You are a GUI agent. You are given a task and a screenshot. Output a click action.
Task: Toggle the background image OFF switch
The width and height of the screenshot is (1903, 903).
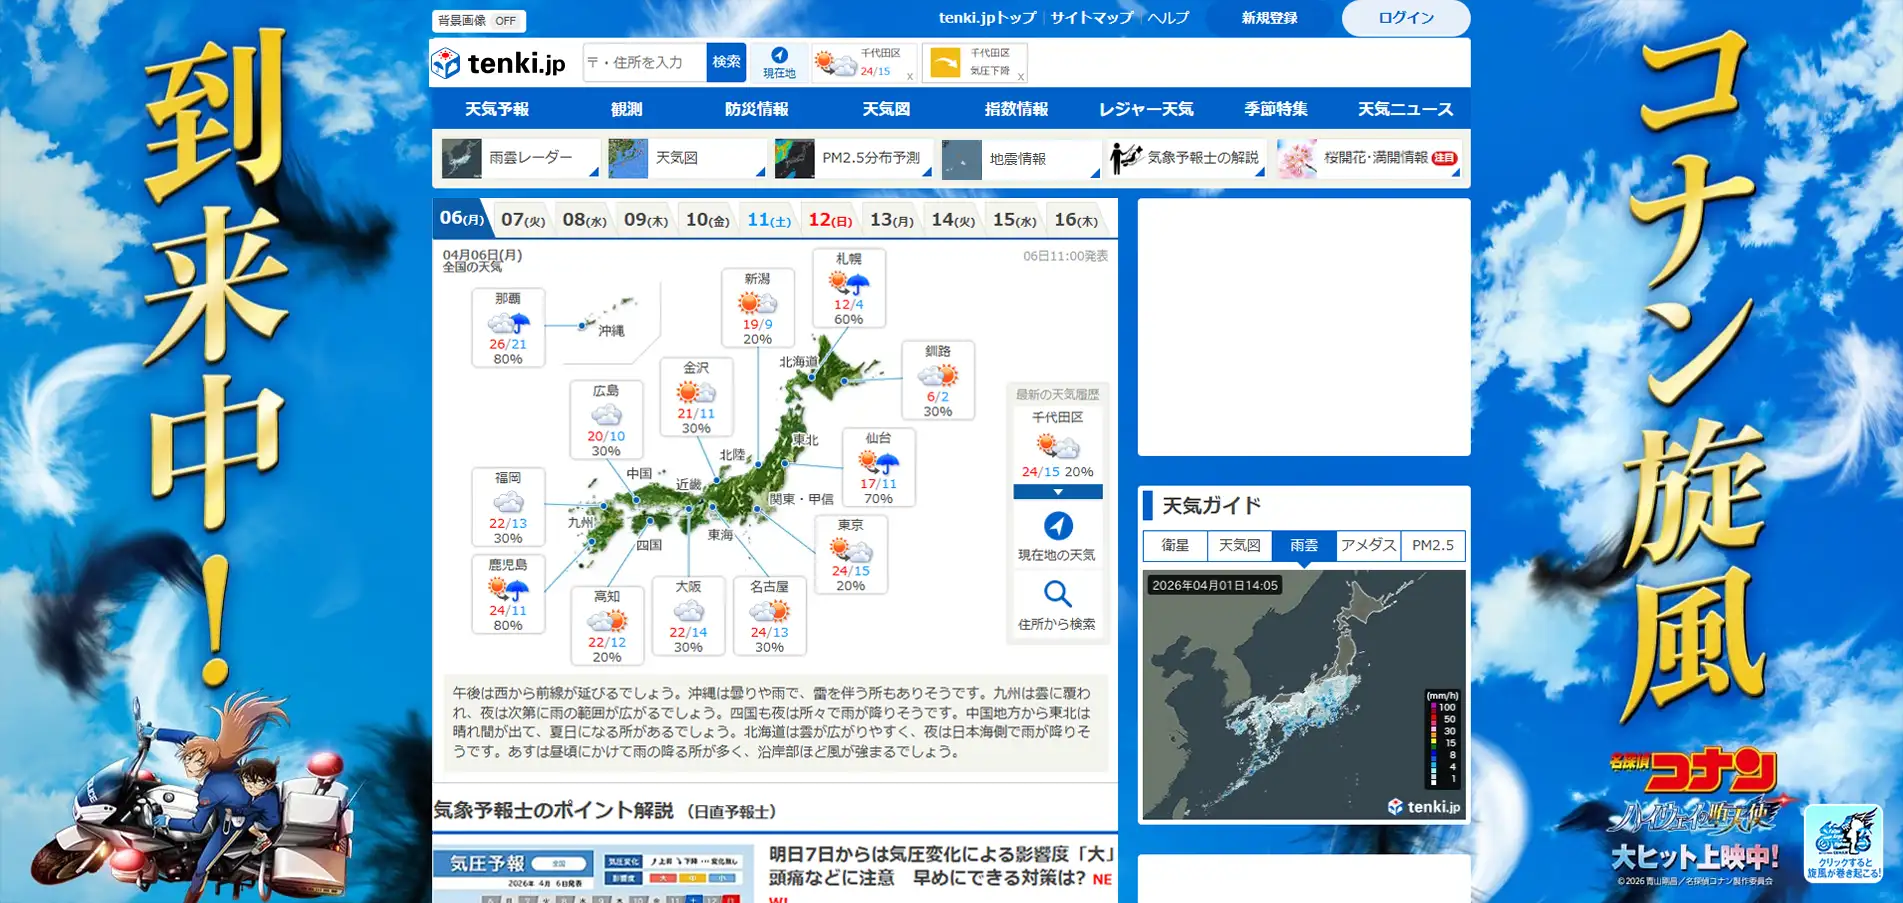point(505,21)
